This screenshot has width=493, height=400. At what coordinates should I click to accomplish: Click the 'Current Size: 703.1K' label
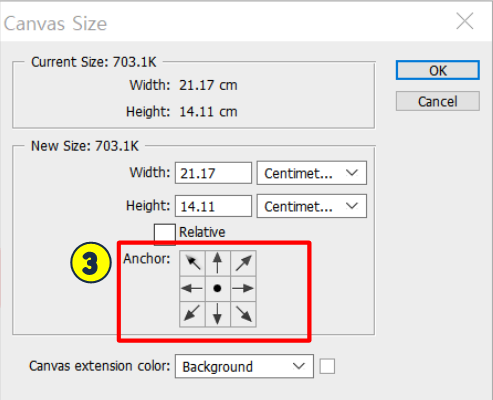pyautogui.click(x=94, y=62)
